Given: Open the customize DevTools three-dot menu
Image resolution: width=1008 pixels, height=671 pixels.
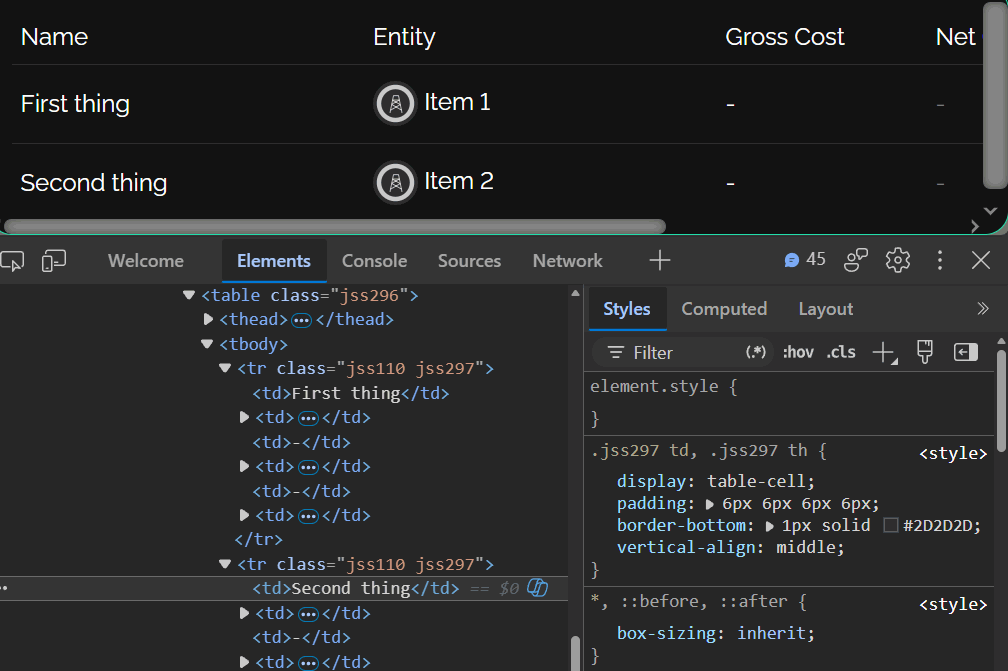Looking at the screenshot, I should [940, 260].
